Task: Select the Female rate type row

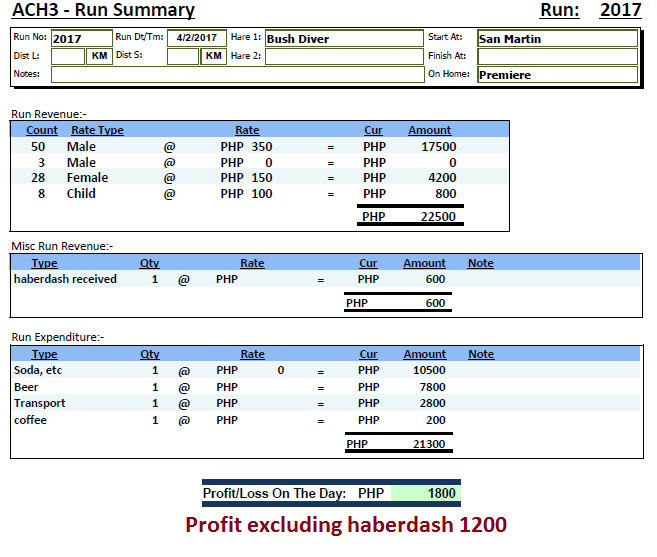Action: click(x=87, y=178)
